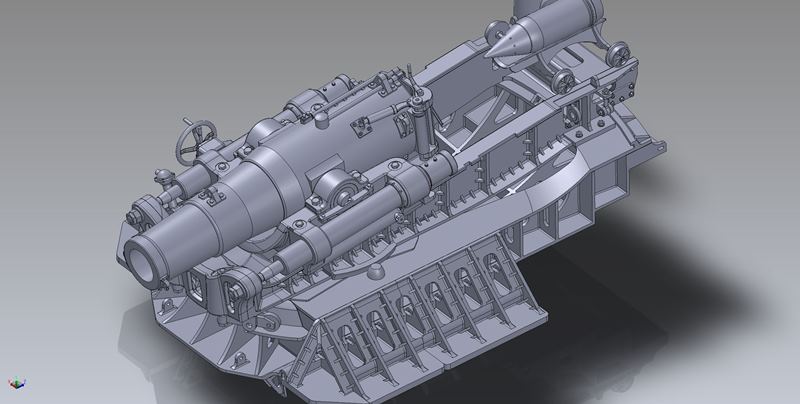Click the XYZ orientation triad in the corner
This screenshot has height=404, width=800.
pyautogui.click(x=14, y=383)
